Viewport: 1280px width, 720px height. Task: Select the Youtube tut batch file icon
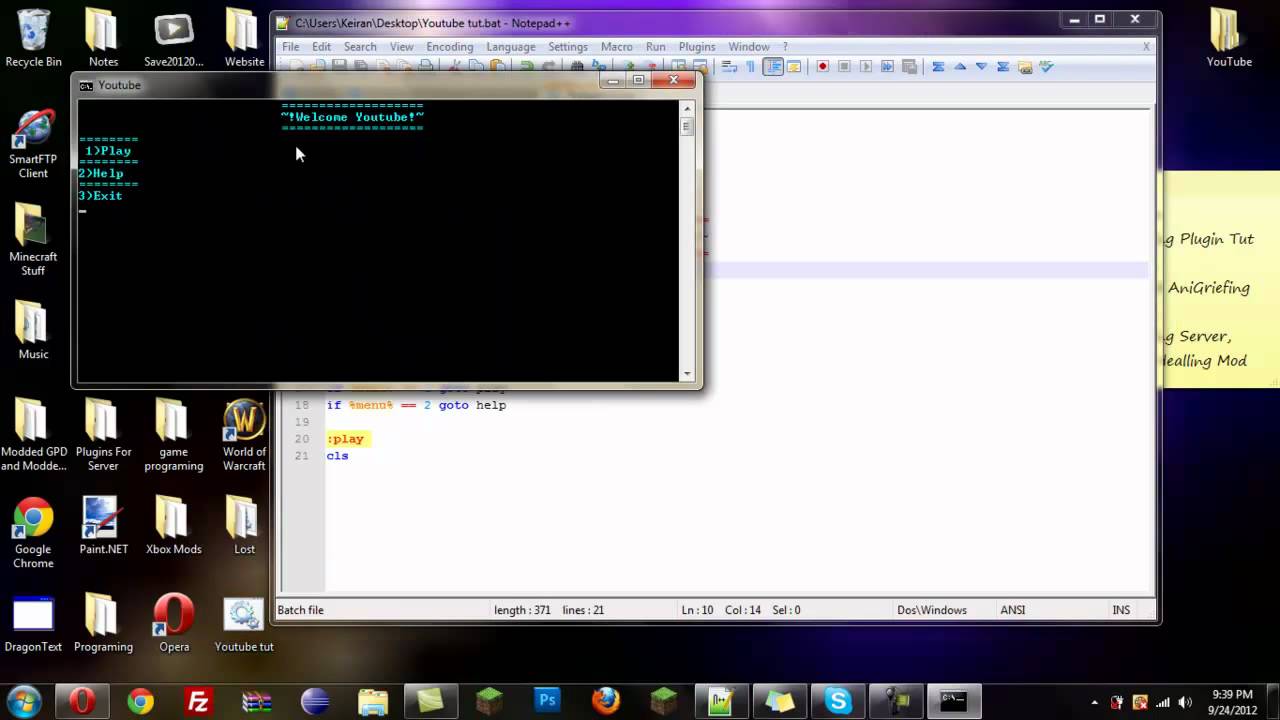point(244,624)
